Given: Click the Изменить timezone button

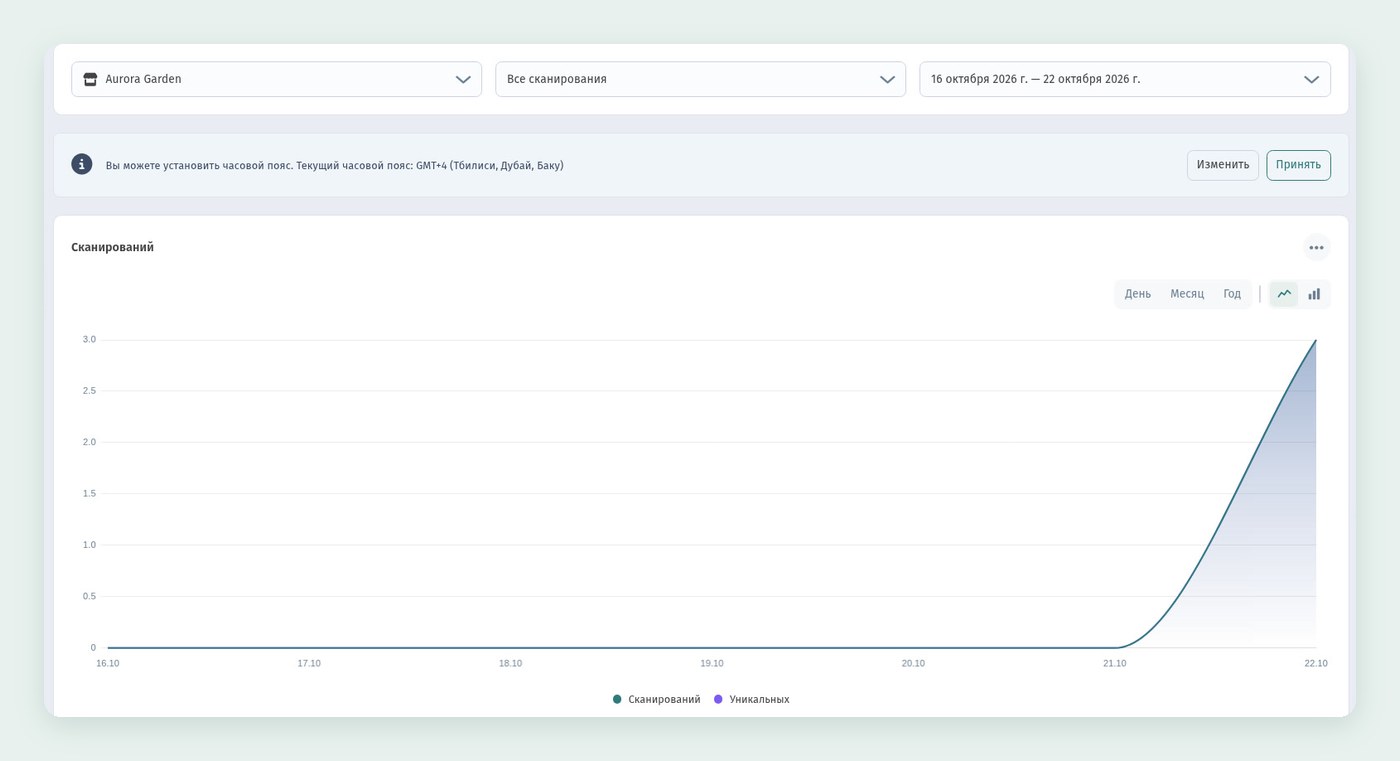Looking at the screenshot, I should [1223, 165].
